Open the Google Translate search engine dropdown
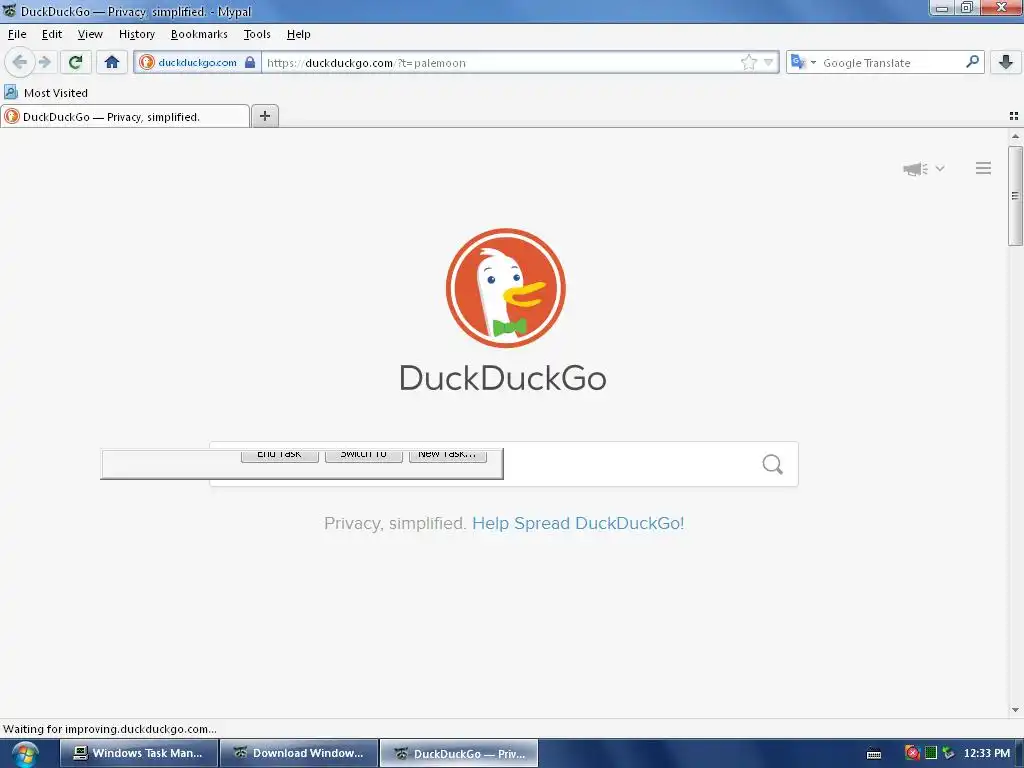Screen dimensions: 1024x768 coord(803,63)
